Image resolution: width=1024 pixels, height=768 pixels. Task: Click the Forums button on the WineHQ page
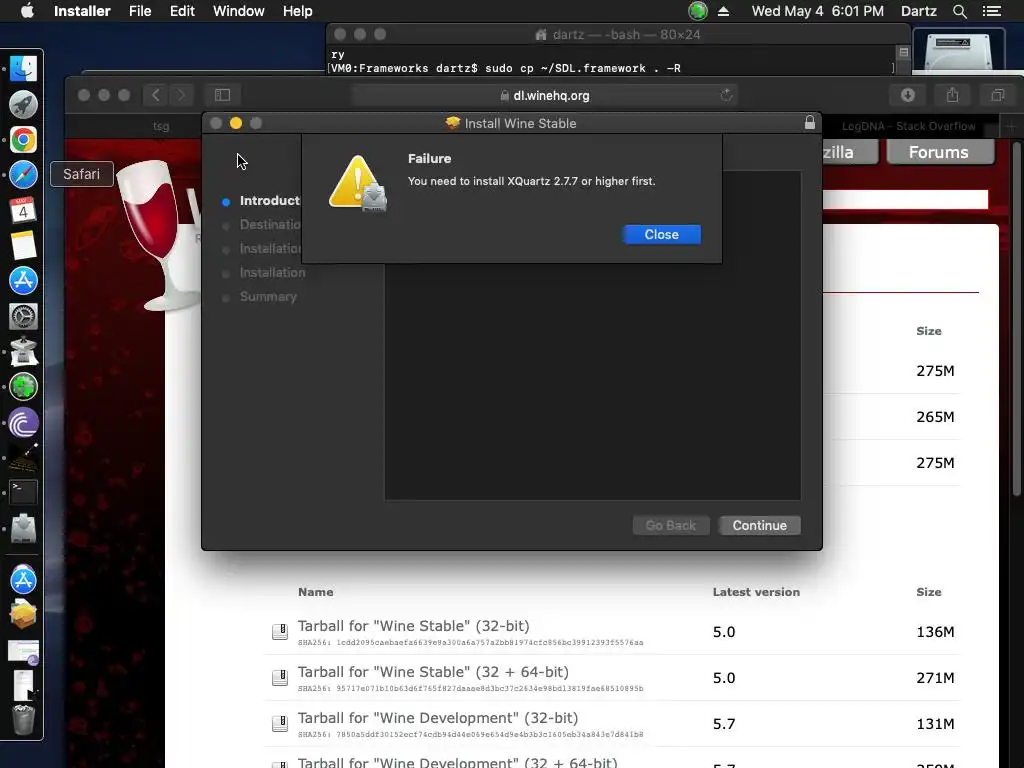click(939, 152)
